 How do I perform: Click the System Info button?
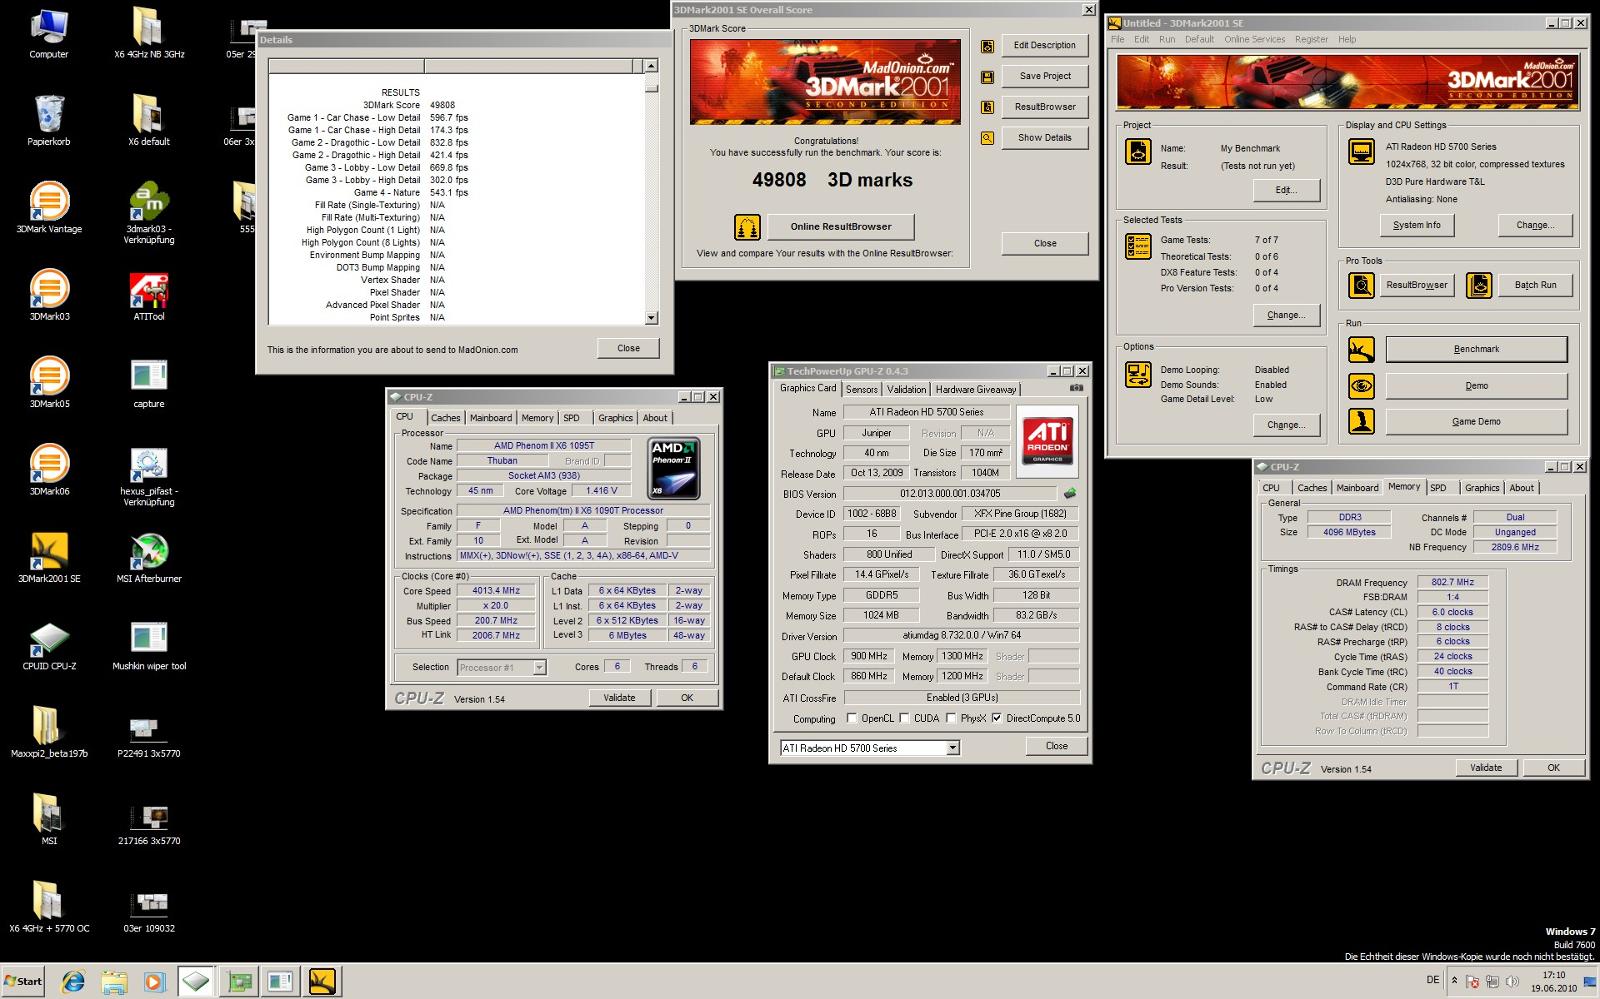click(x=1417, y=225)
